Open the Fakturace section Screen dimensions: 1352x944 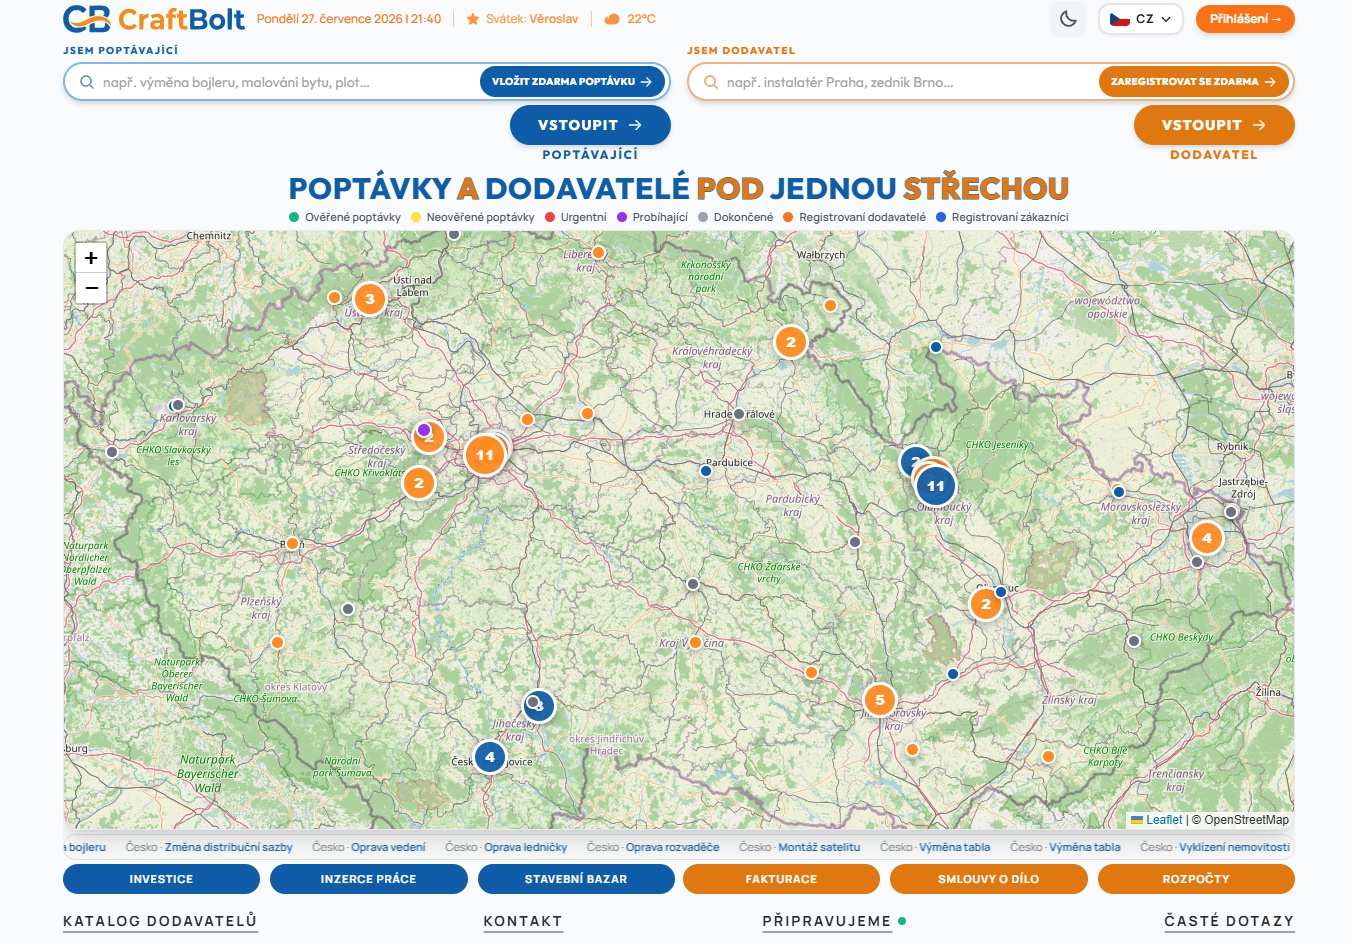pyautogui.click(x=781, y=879)
